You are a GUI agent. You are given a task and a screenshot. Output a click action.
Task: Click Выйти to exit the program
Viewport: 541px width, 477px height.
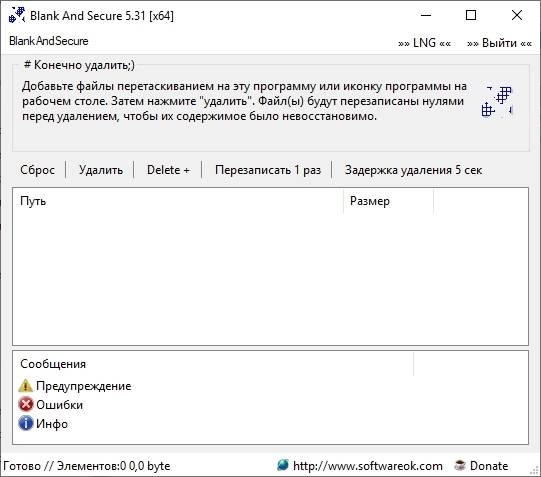tap(499, 43)
